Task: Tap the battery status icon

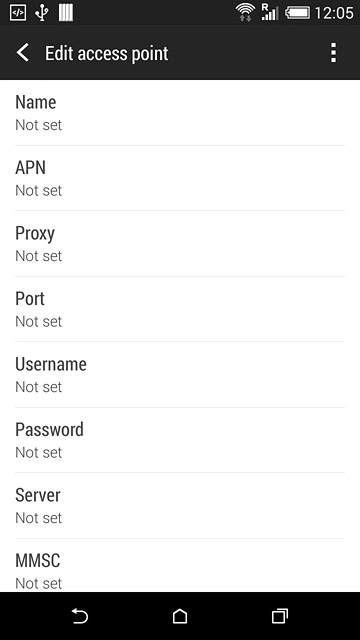Action: click(297, 13)
